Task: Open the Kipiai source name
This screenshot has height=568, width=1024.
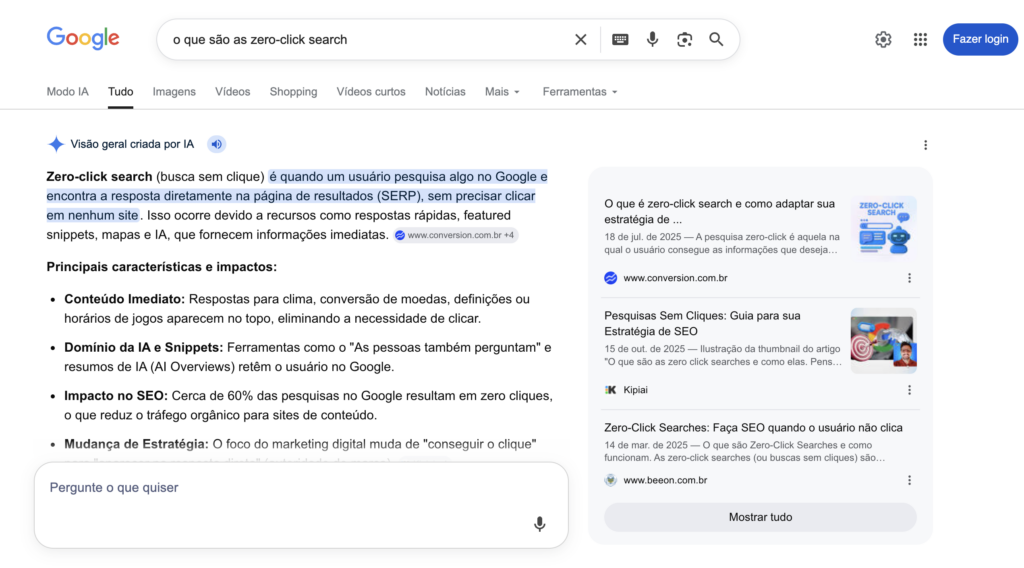Action: (635, 390)
